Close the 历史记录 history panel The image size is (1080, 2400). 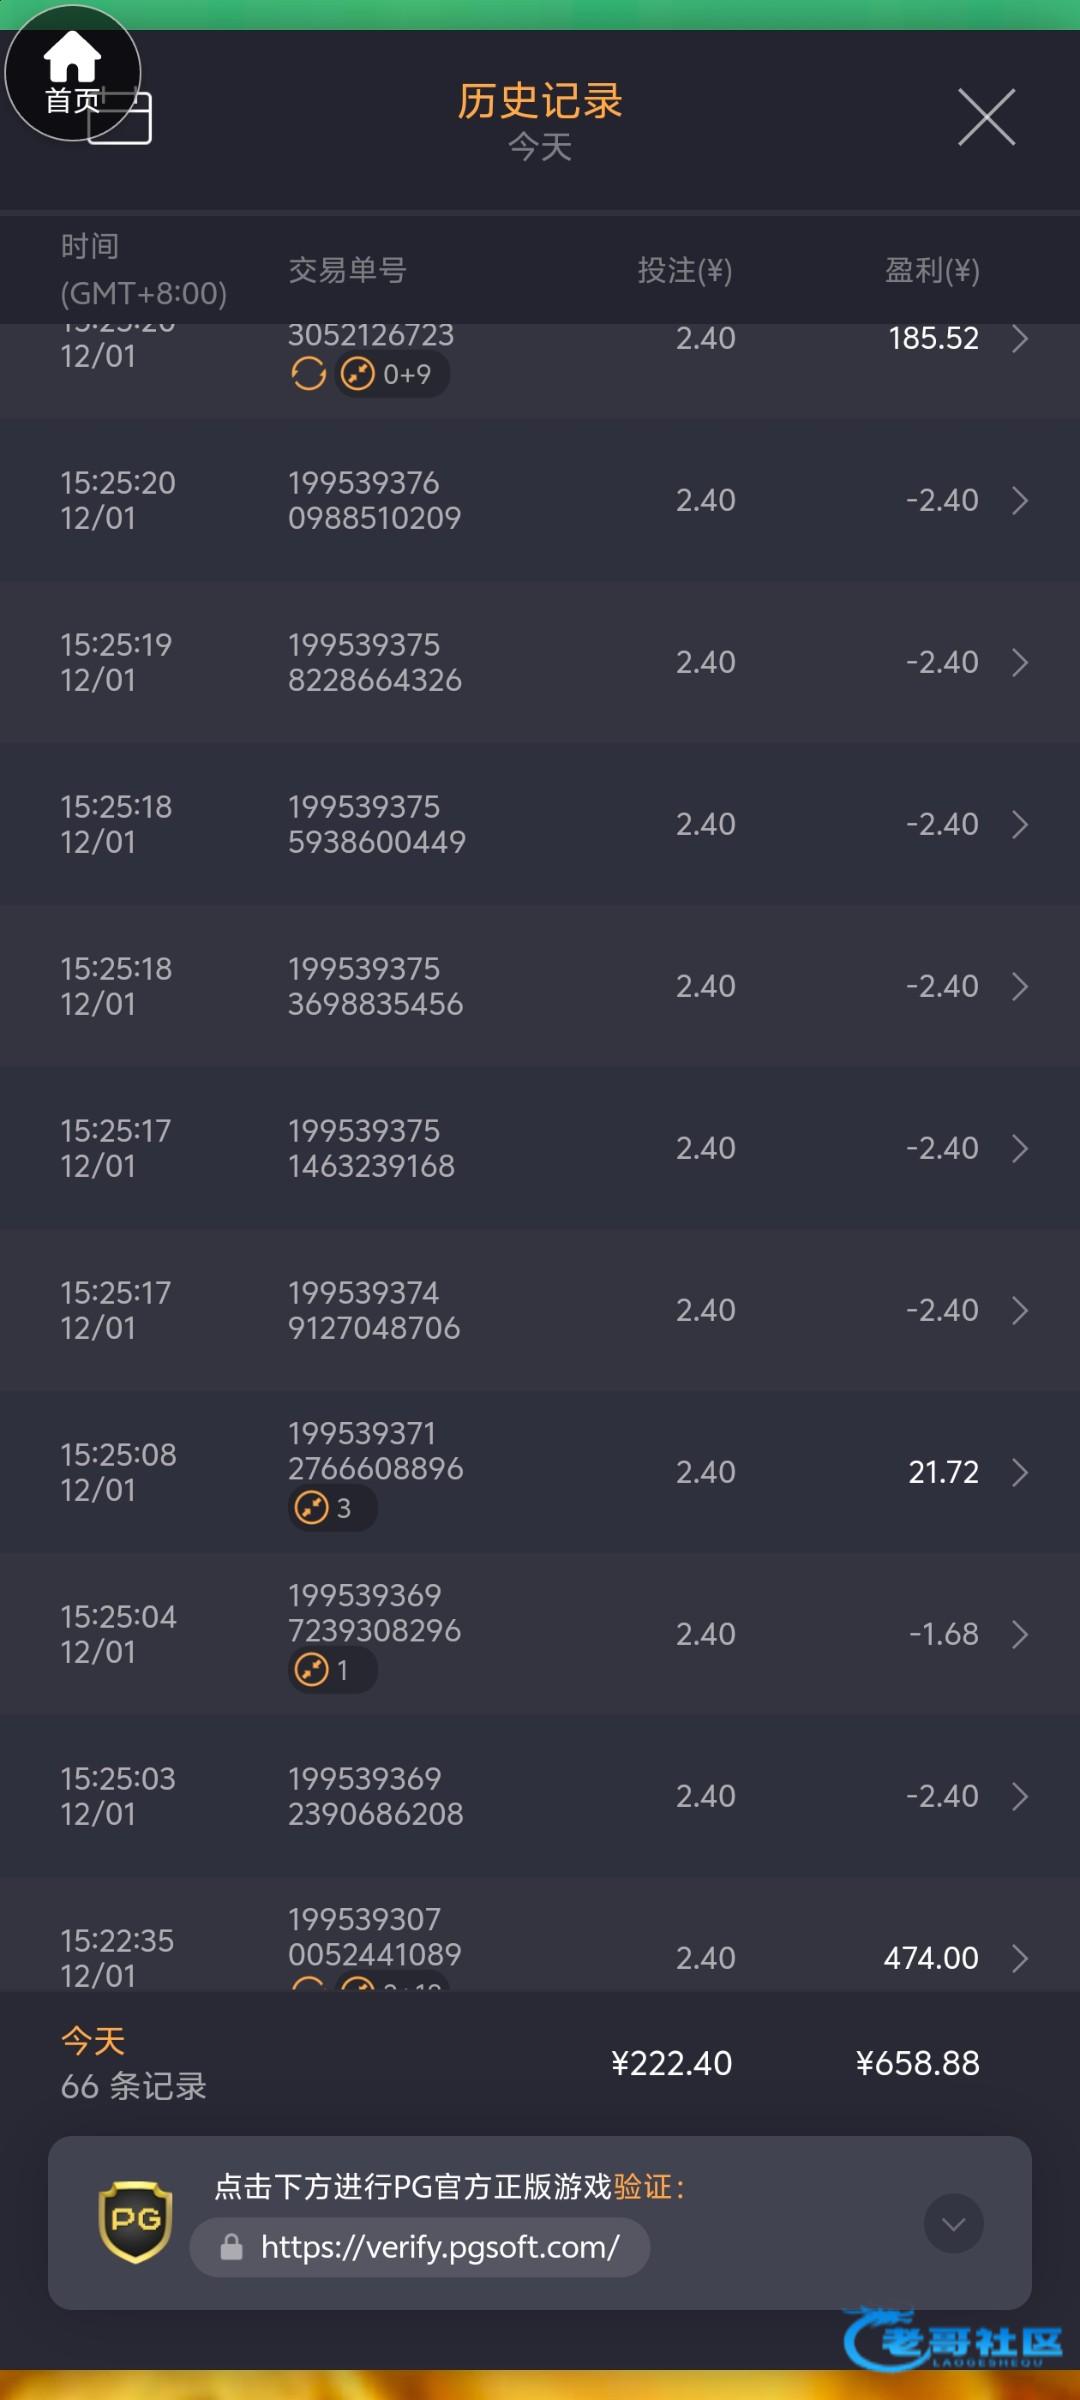[986, 117]
